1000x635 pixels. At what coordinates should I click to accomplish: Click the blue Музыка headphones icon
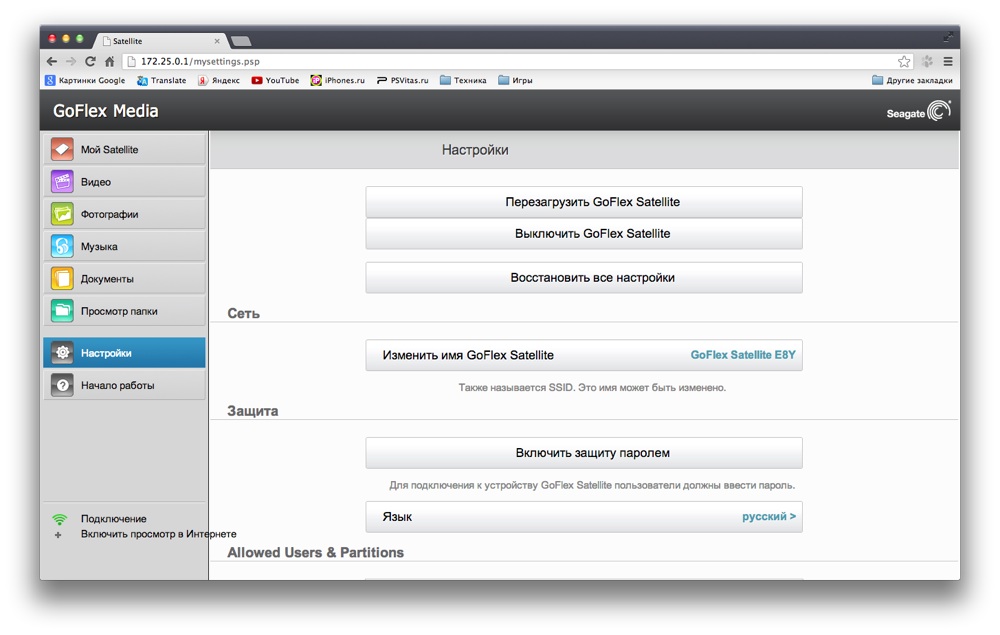tap(62, 246)
